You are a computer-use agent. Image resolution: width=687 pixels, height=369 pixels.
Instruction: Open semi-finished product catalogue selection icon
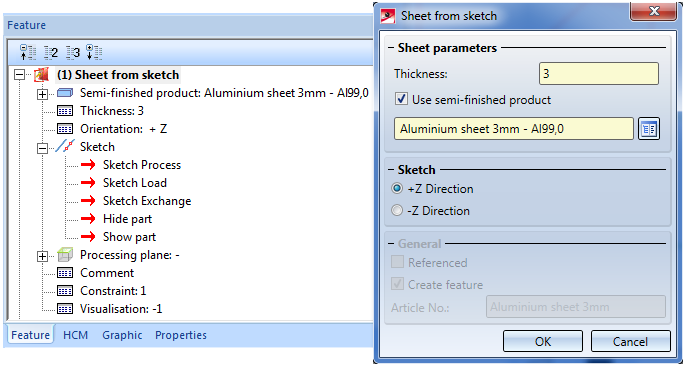[649, 129]
